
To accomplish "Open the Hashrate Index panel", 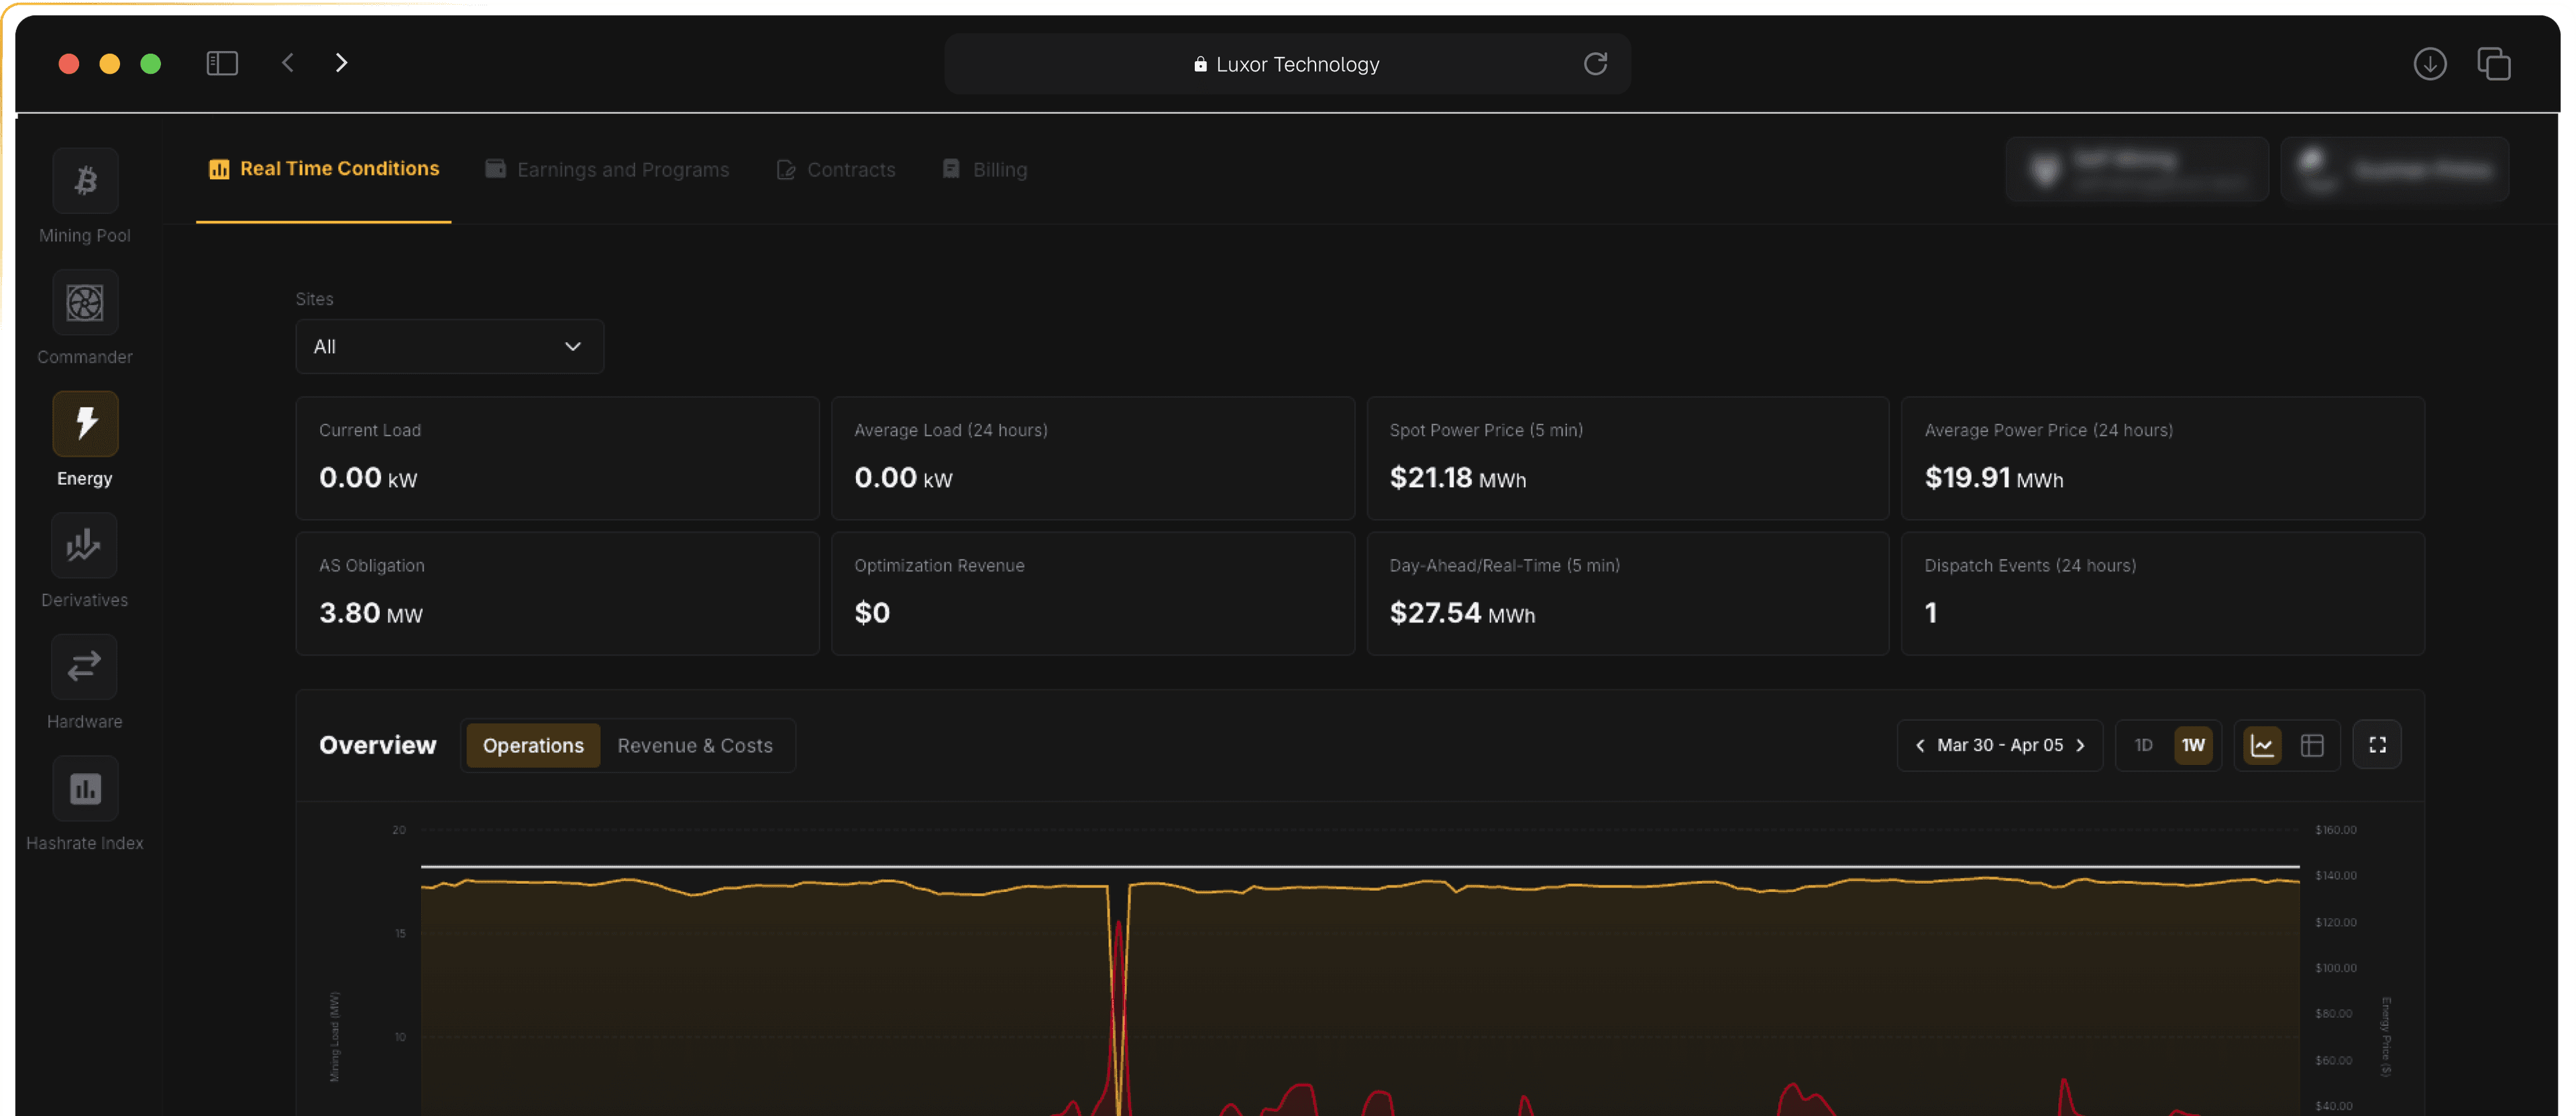I will coord(85,788).
